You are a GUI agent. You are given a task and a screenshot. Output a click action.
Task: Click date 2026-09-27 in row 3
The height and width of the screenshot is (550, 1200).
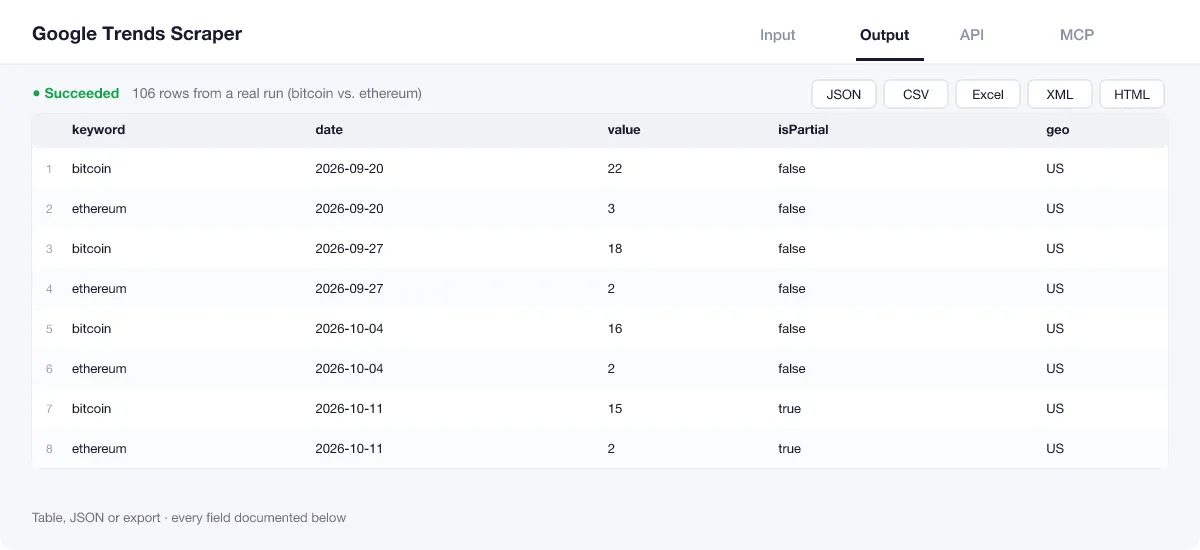pyautogui.click(x=349, y=249)
